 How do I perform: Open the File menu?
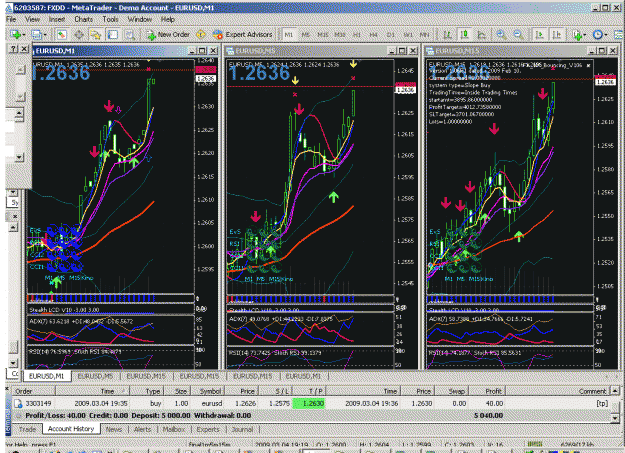click(11, 19)
